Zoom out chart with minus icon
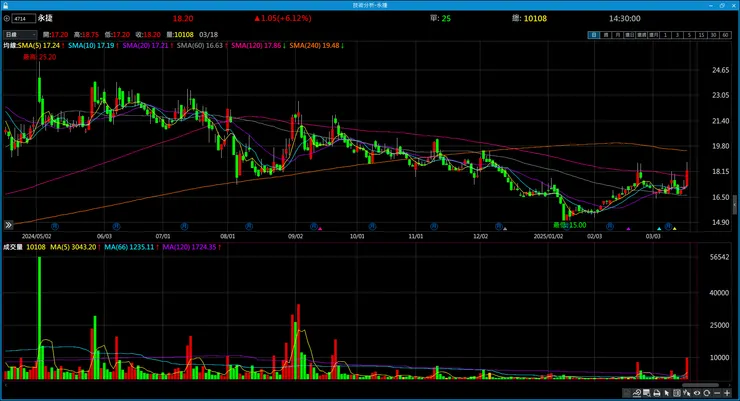 click(x=717, y=393)
